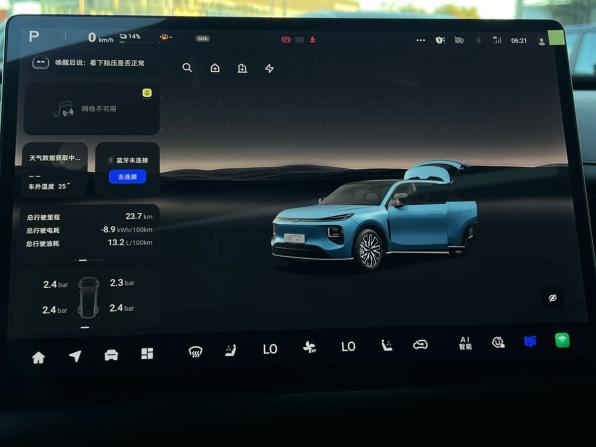Adjust passenger temperature LO right of fan
Image resolution: width=596 pixels, height=447 pixels.
click(348, 346)
